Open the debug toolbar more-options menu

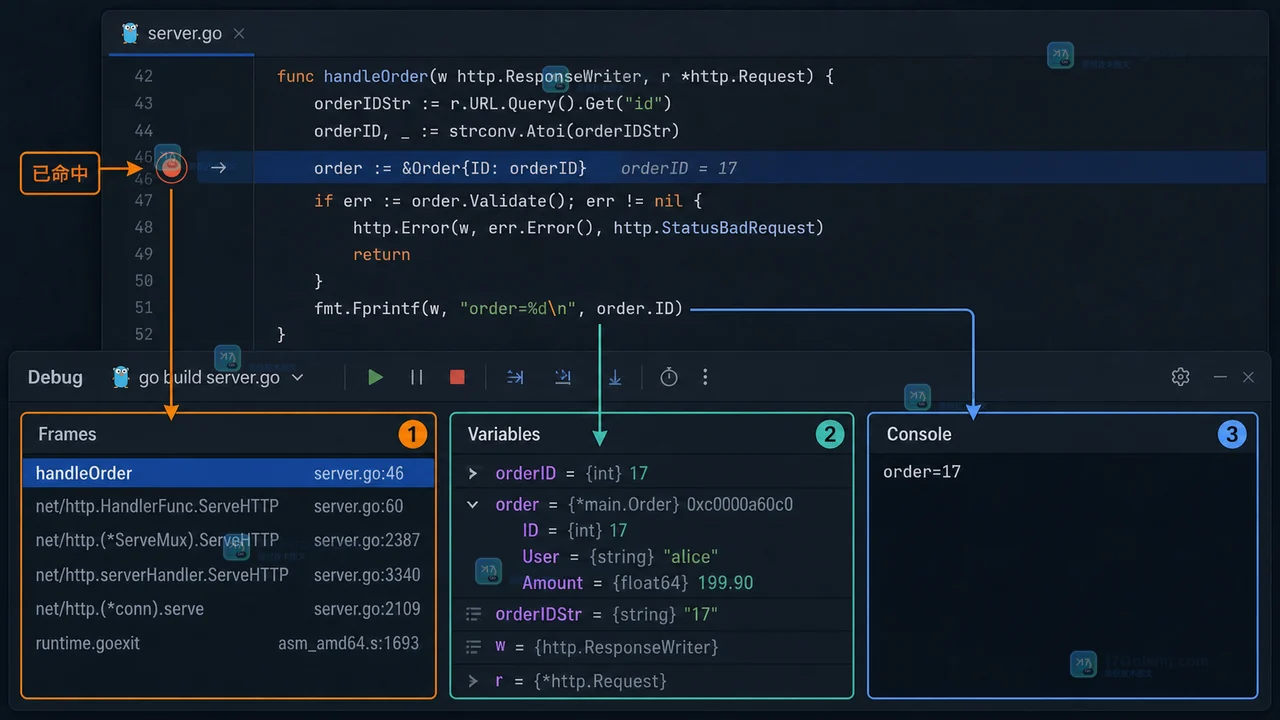(705, 377)
